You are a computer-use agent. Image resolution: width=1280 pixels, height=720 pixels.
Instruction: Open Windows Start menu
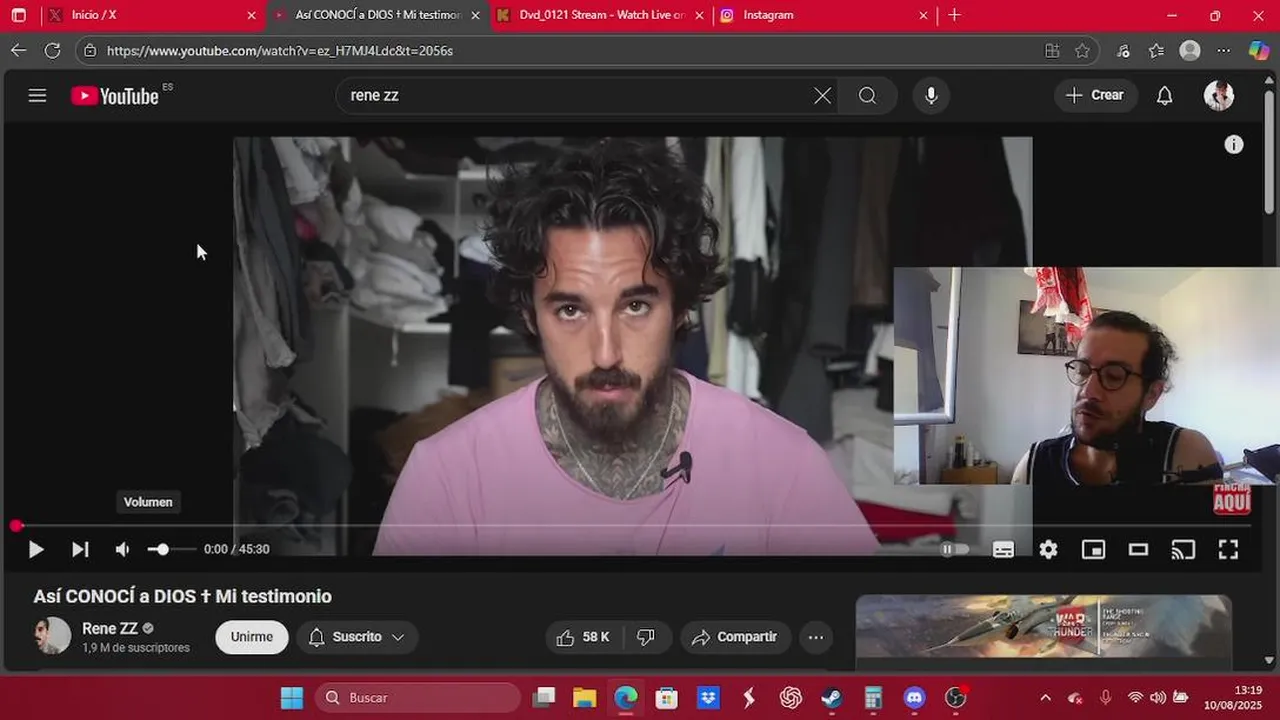tap(291, 697)
